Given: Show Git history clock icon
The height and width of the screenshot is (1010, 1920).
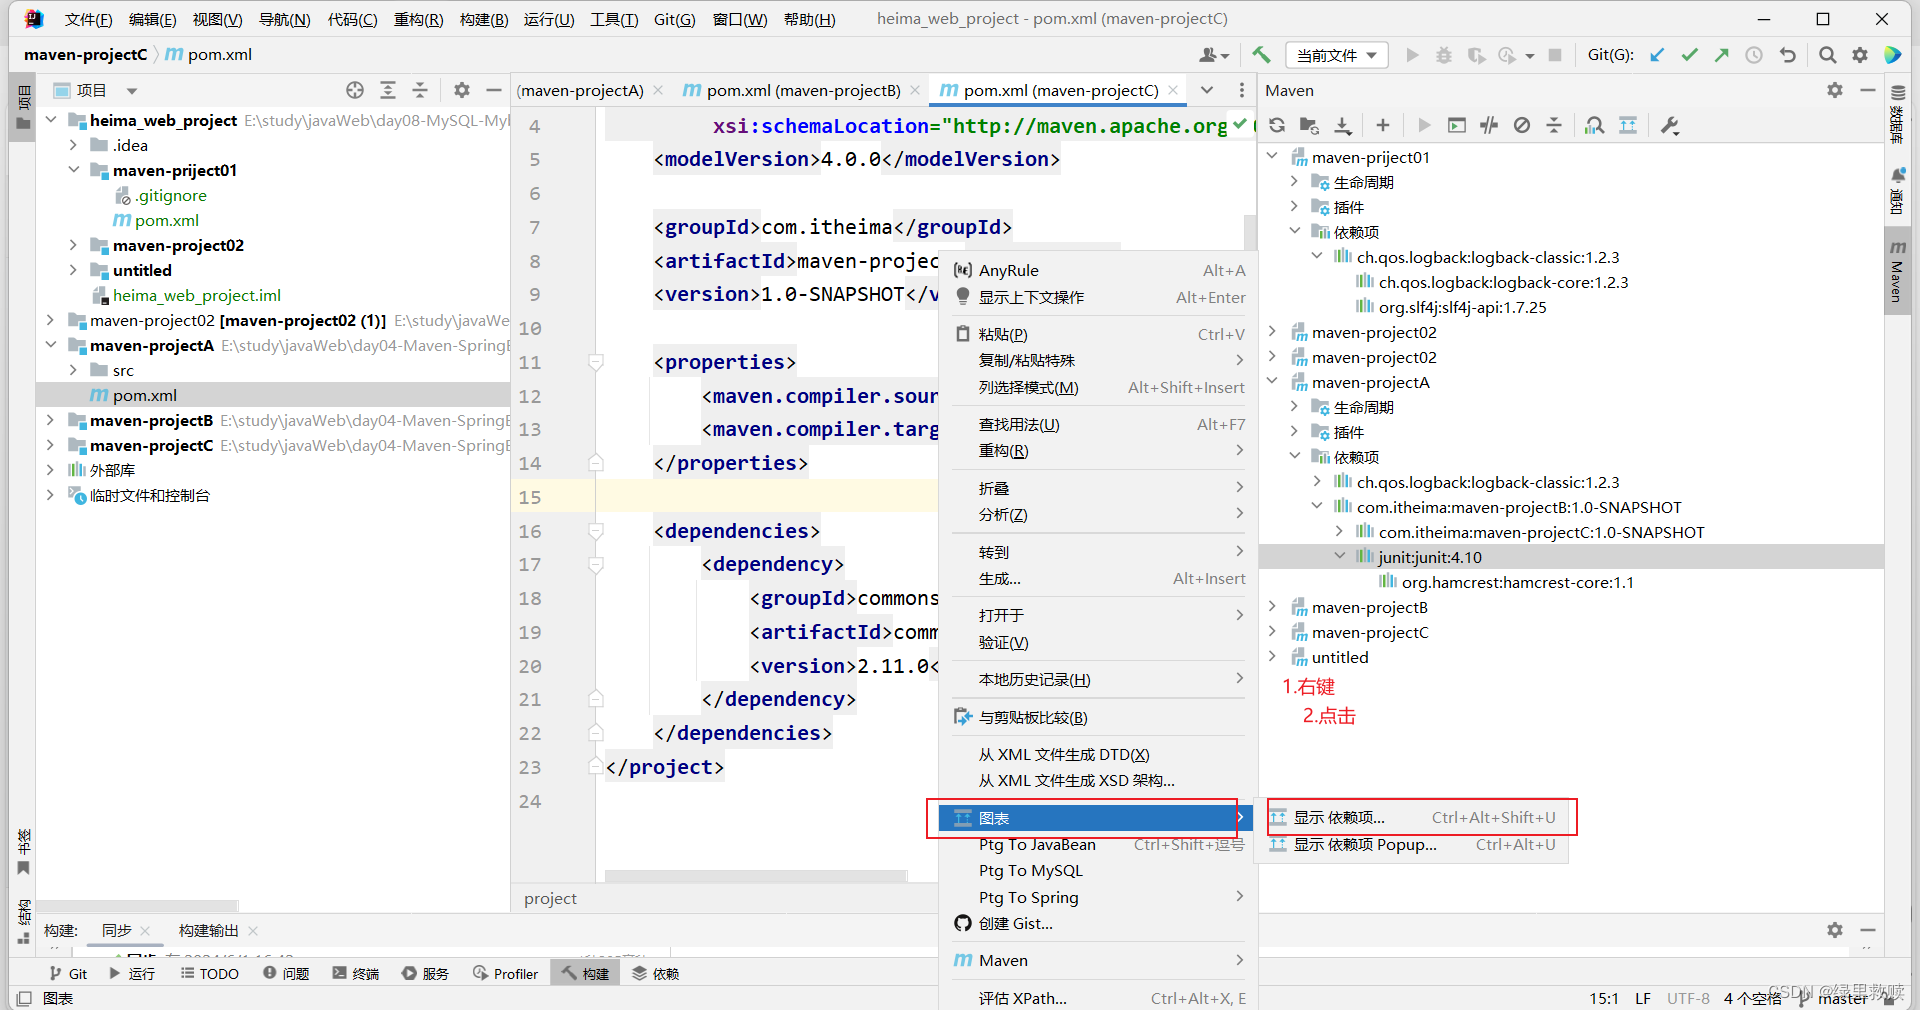Looking at the screenshot, I should (1754, 55).
